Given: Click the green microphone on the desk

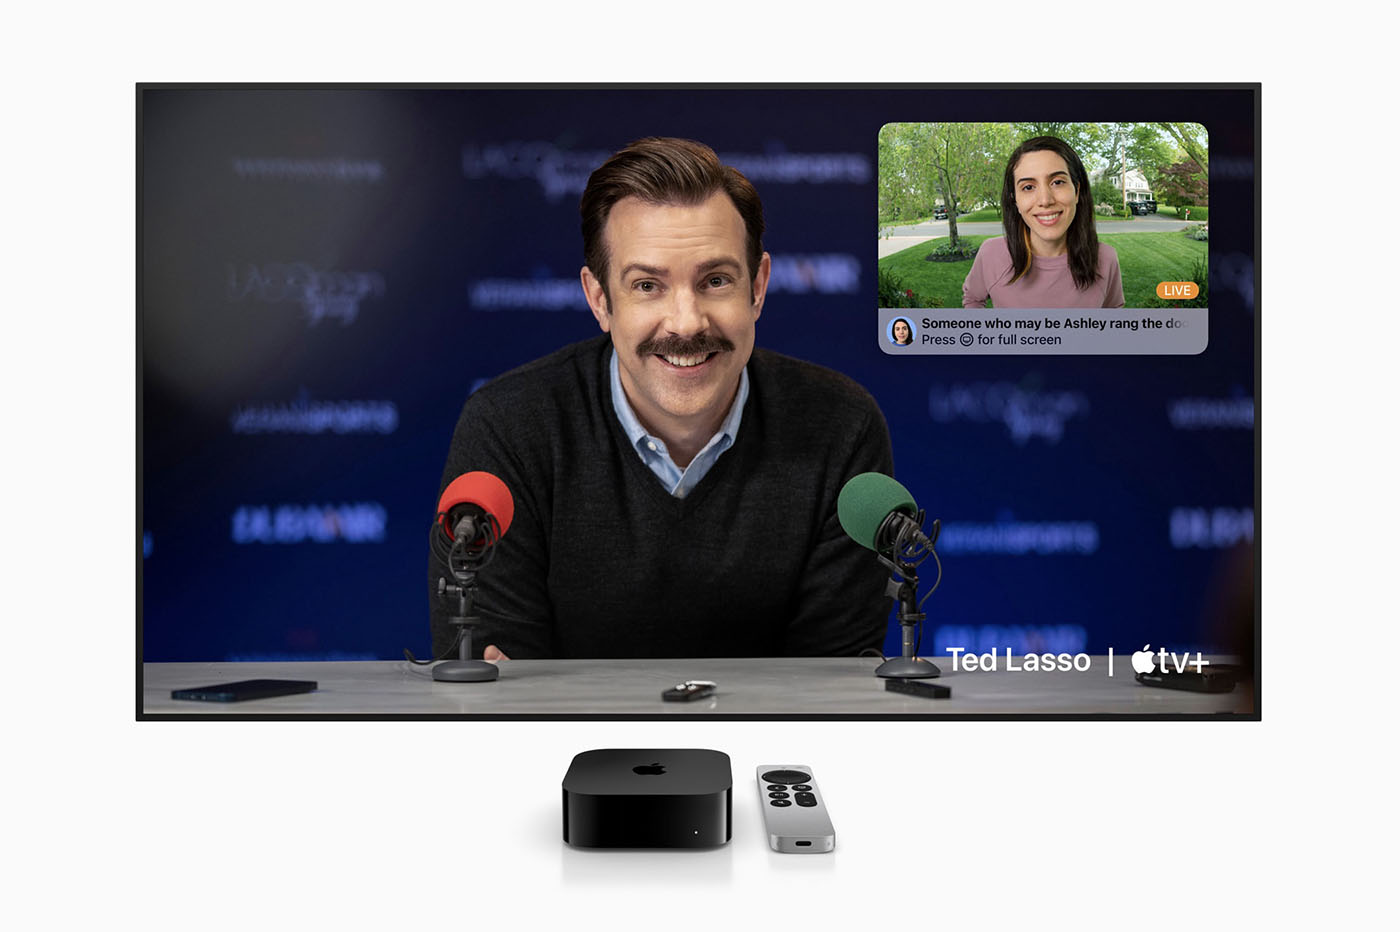Looking at the screenshot, I should [x=877, y=509].
